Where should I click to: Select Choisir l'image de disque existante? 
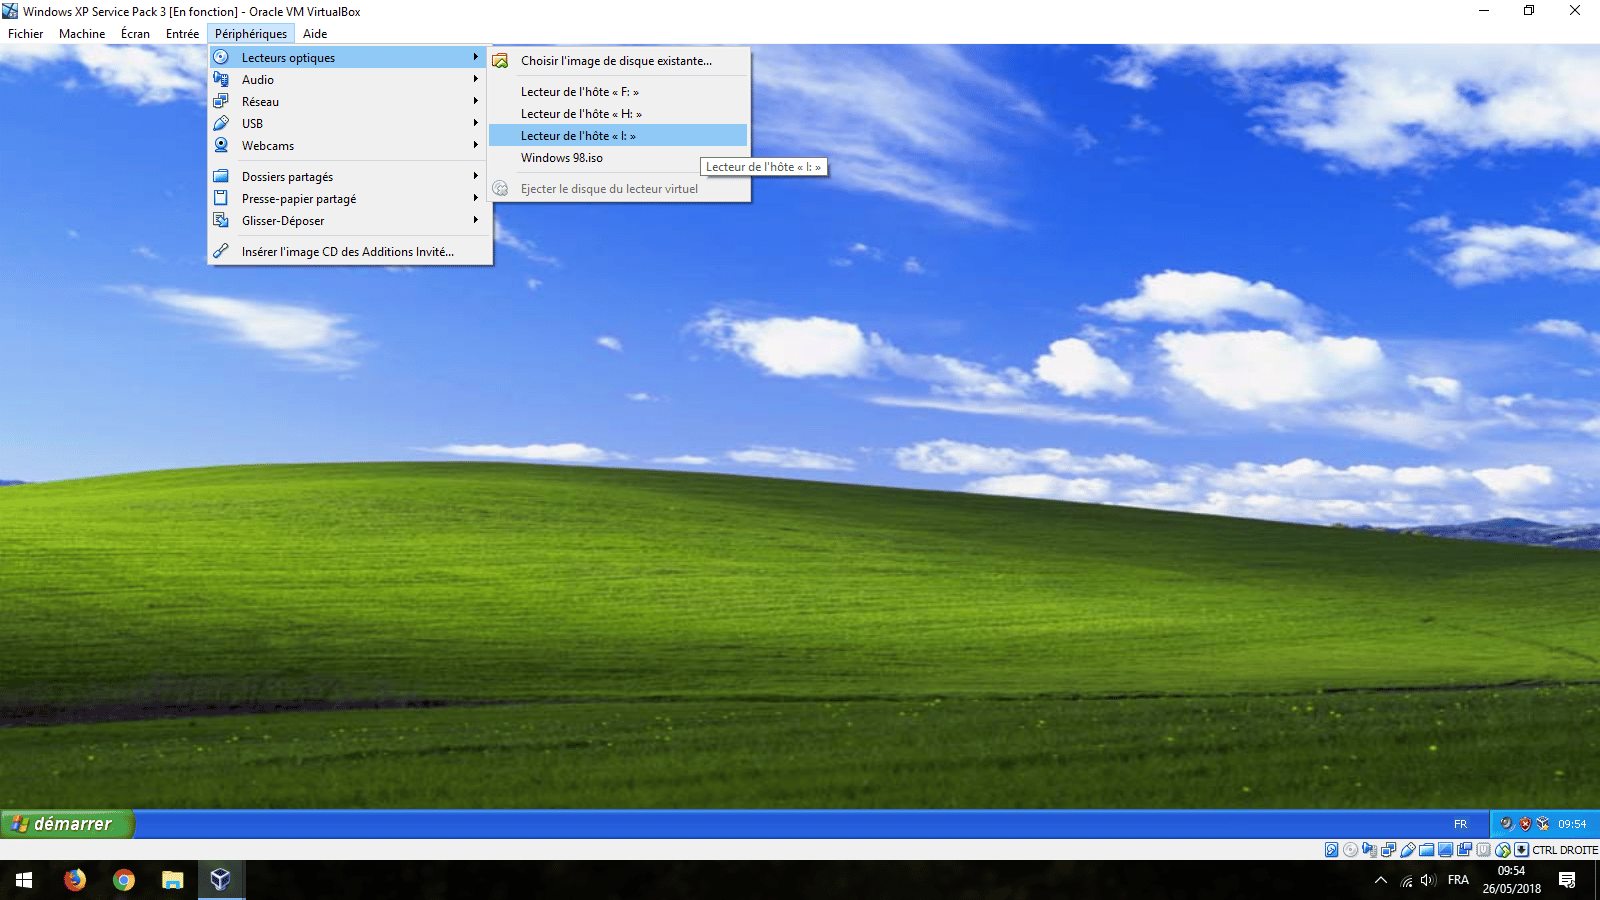pyautogui.click(x=618, y=60)
